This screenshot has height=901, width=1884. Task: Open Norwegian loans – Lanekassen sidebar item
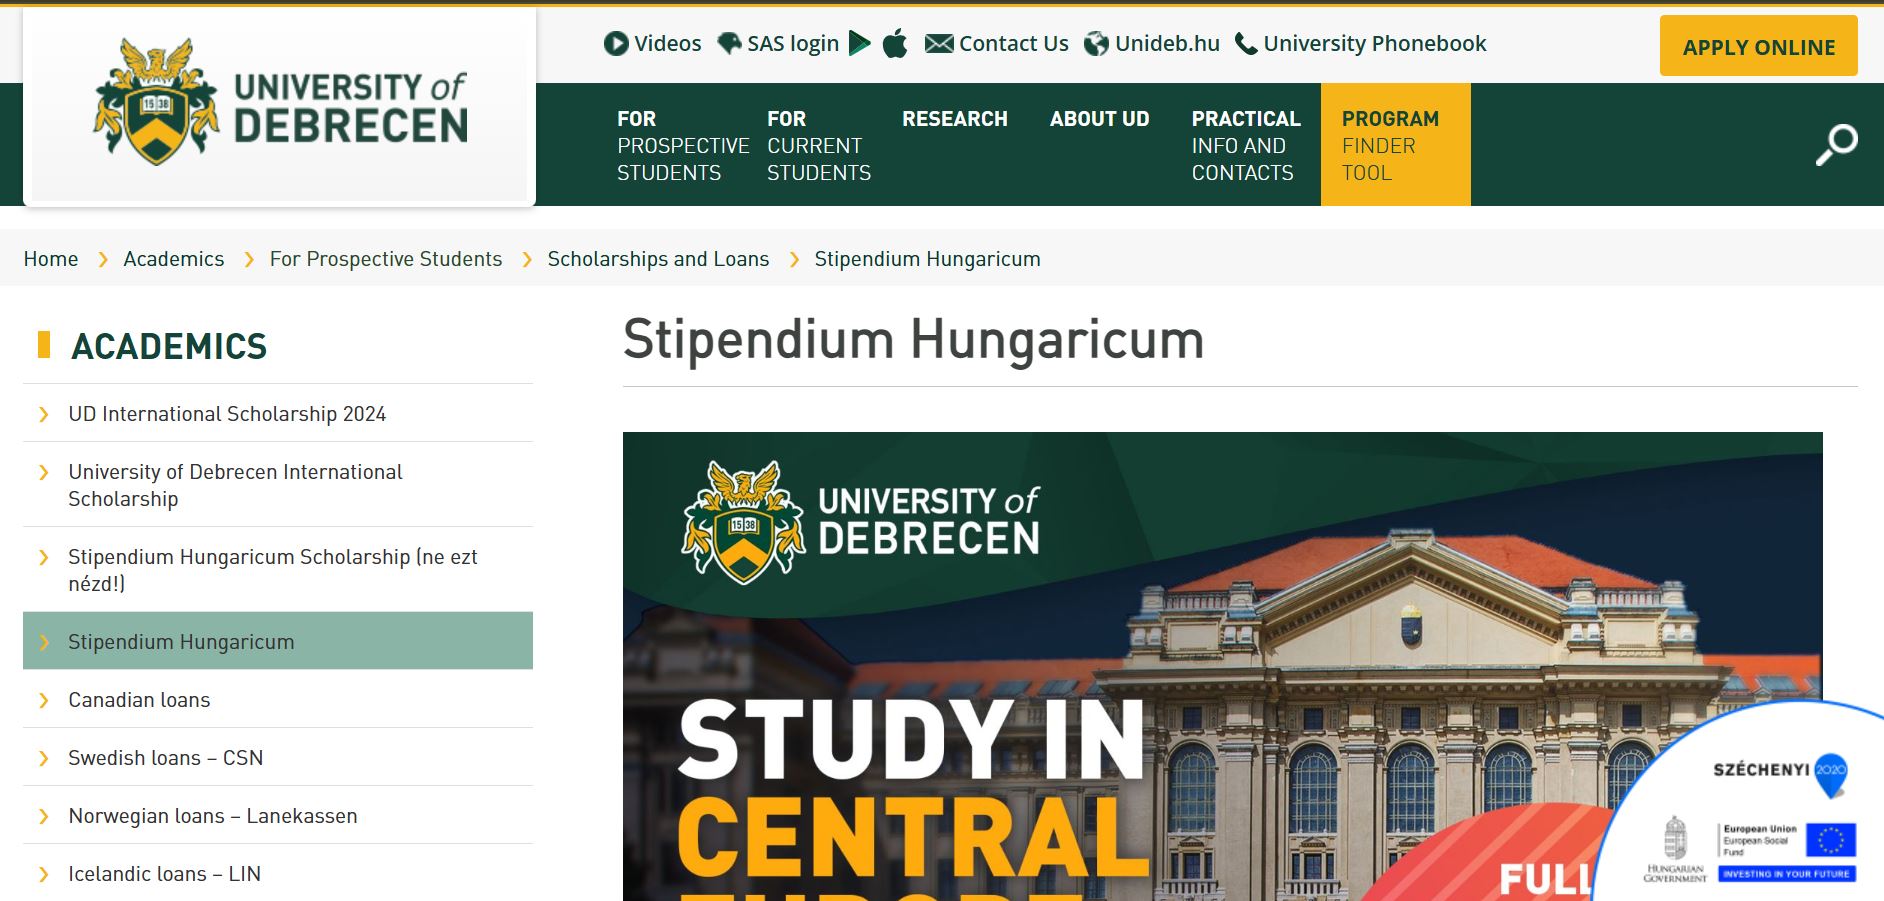[x=278, y=815]
